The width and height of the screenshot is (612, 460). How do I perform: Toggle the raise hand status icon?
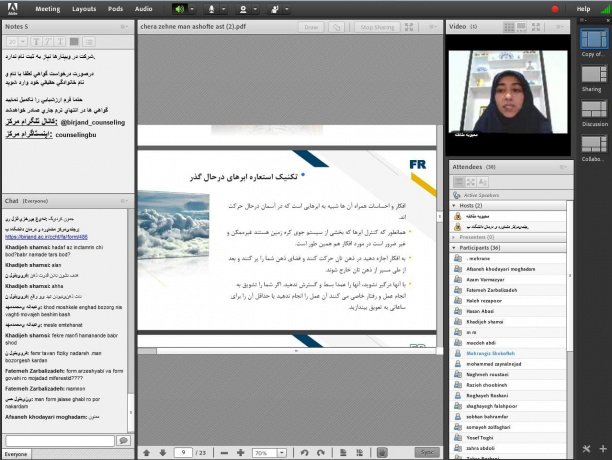click(274, 9)
